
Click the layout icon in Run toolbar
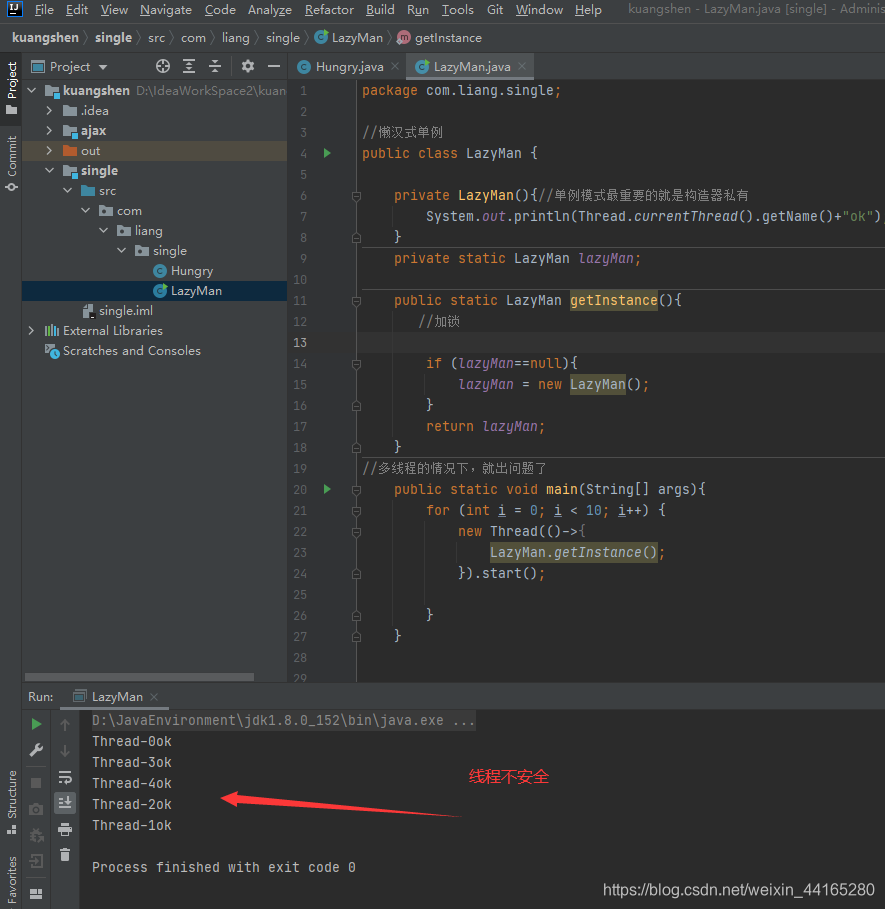click(x=36, y=894)
